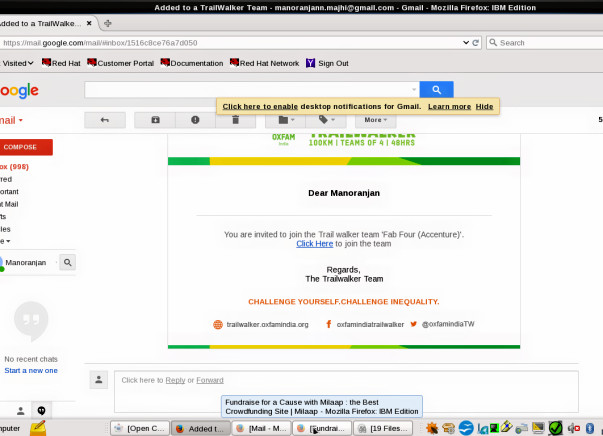Switch to '[Mail - M...' taskbar window
The width and height of the screenshot is (603, 436).
coord(262,428)
